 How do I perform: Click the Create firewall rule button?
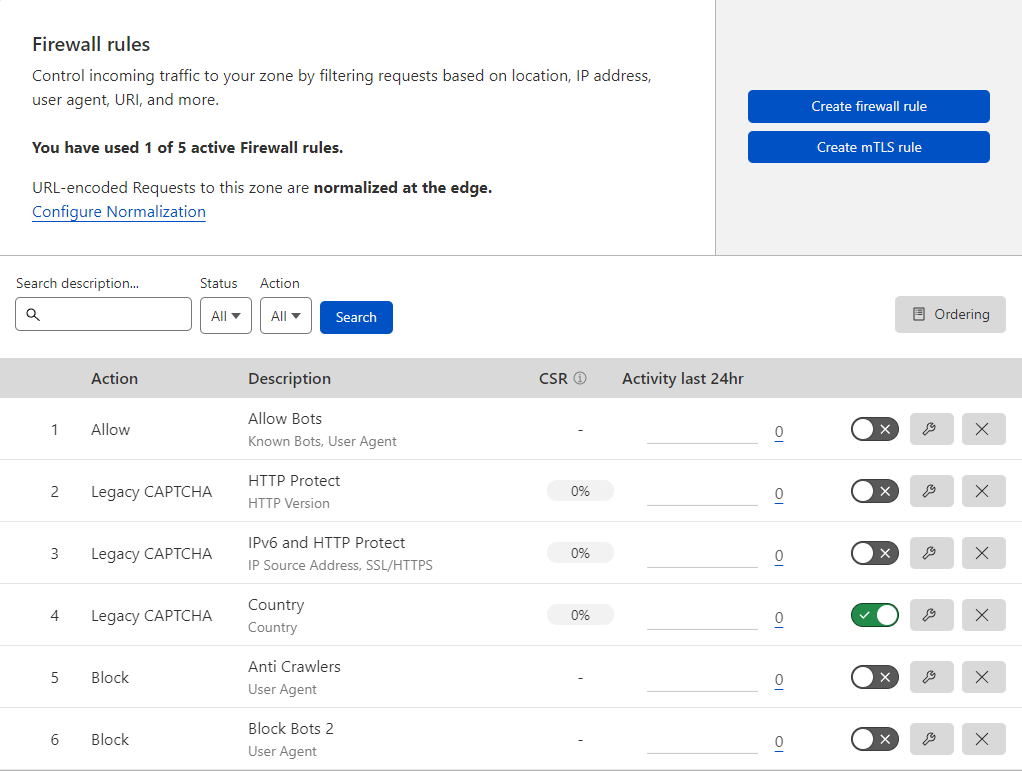868,106
